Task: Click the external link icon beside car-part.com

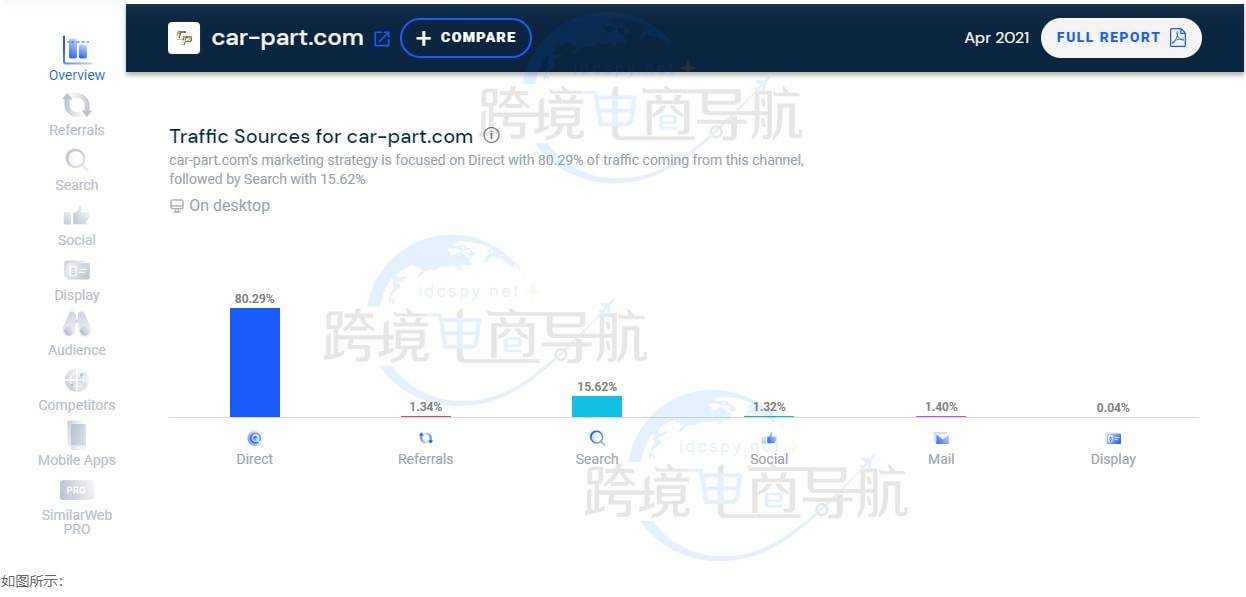Action: (x=381, y=39)
